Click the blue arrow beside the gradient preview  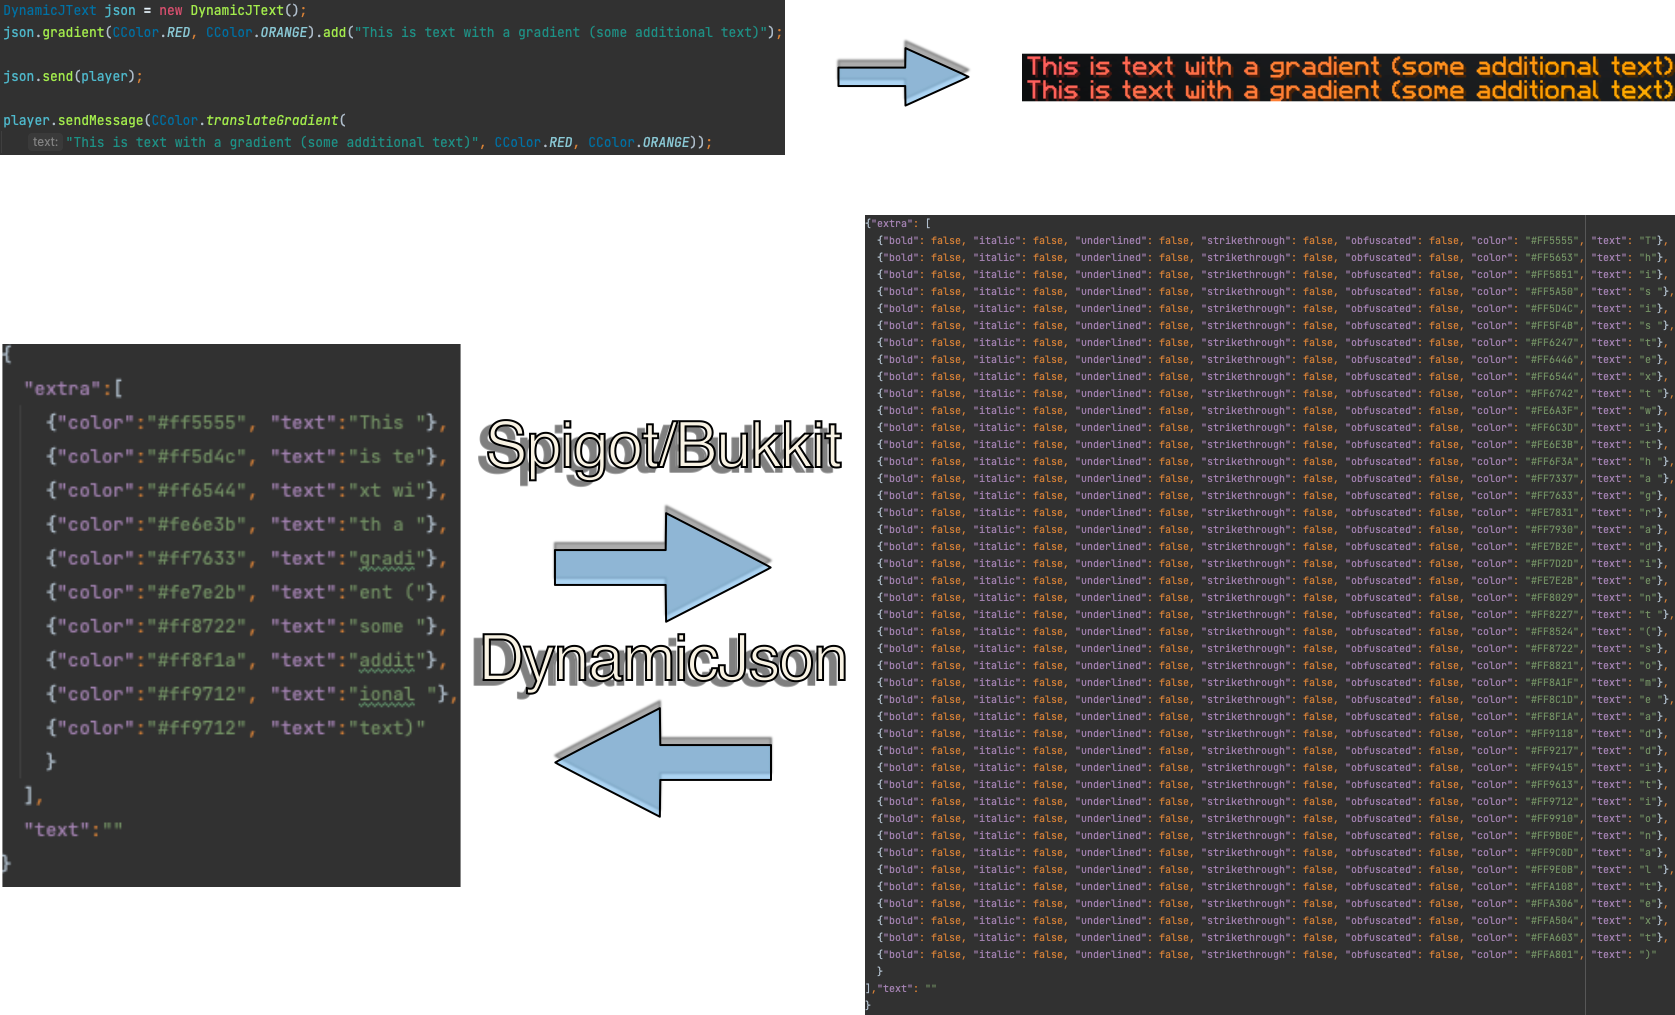(901, 77)
